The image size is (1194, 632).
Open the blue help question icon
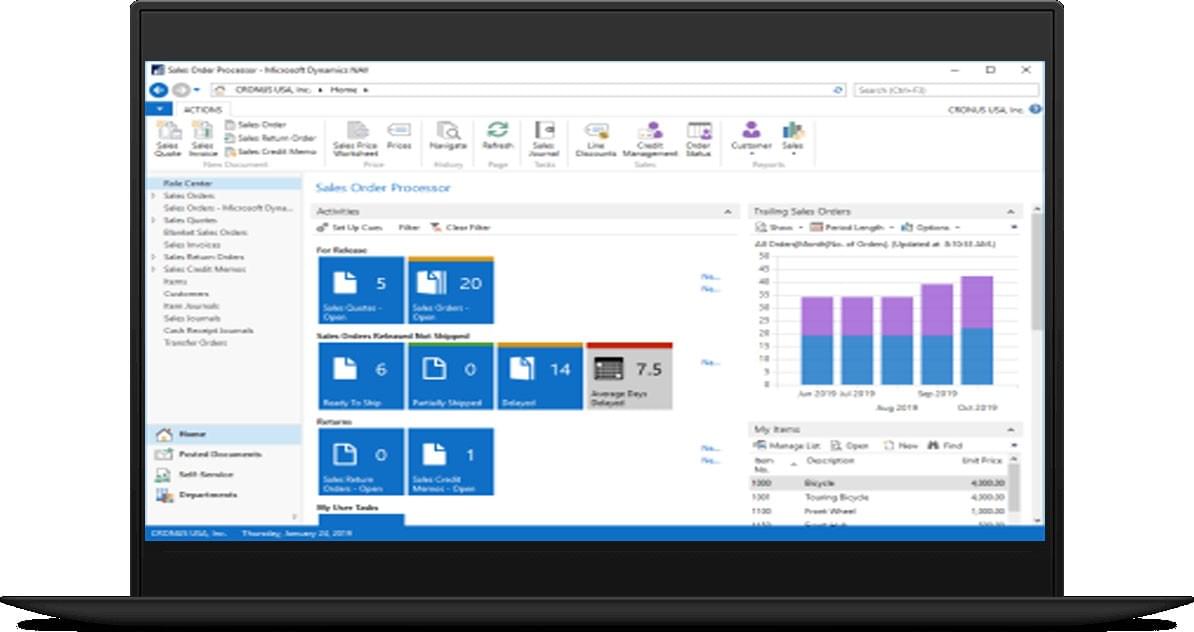coord(1035,110)
